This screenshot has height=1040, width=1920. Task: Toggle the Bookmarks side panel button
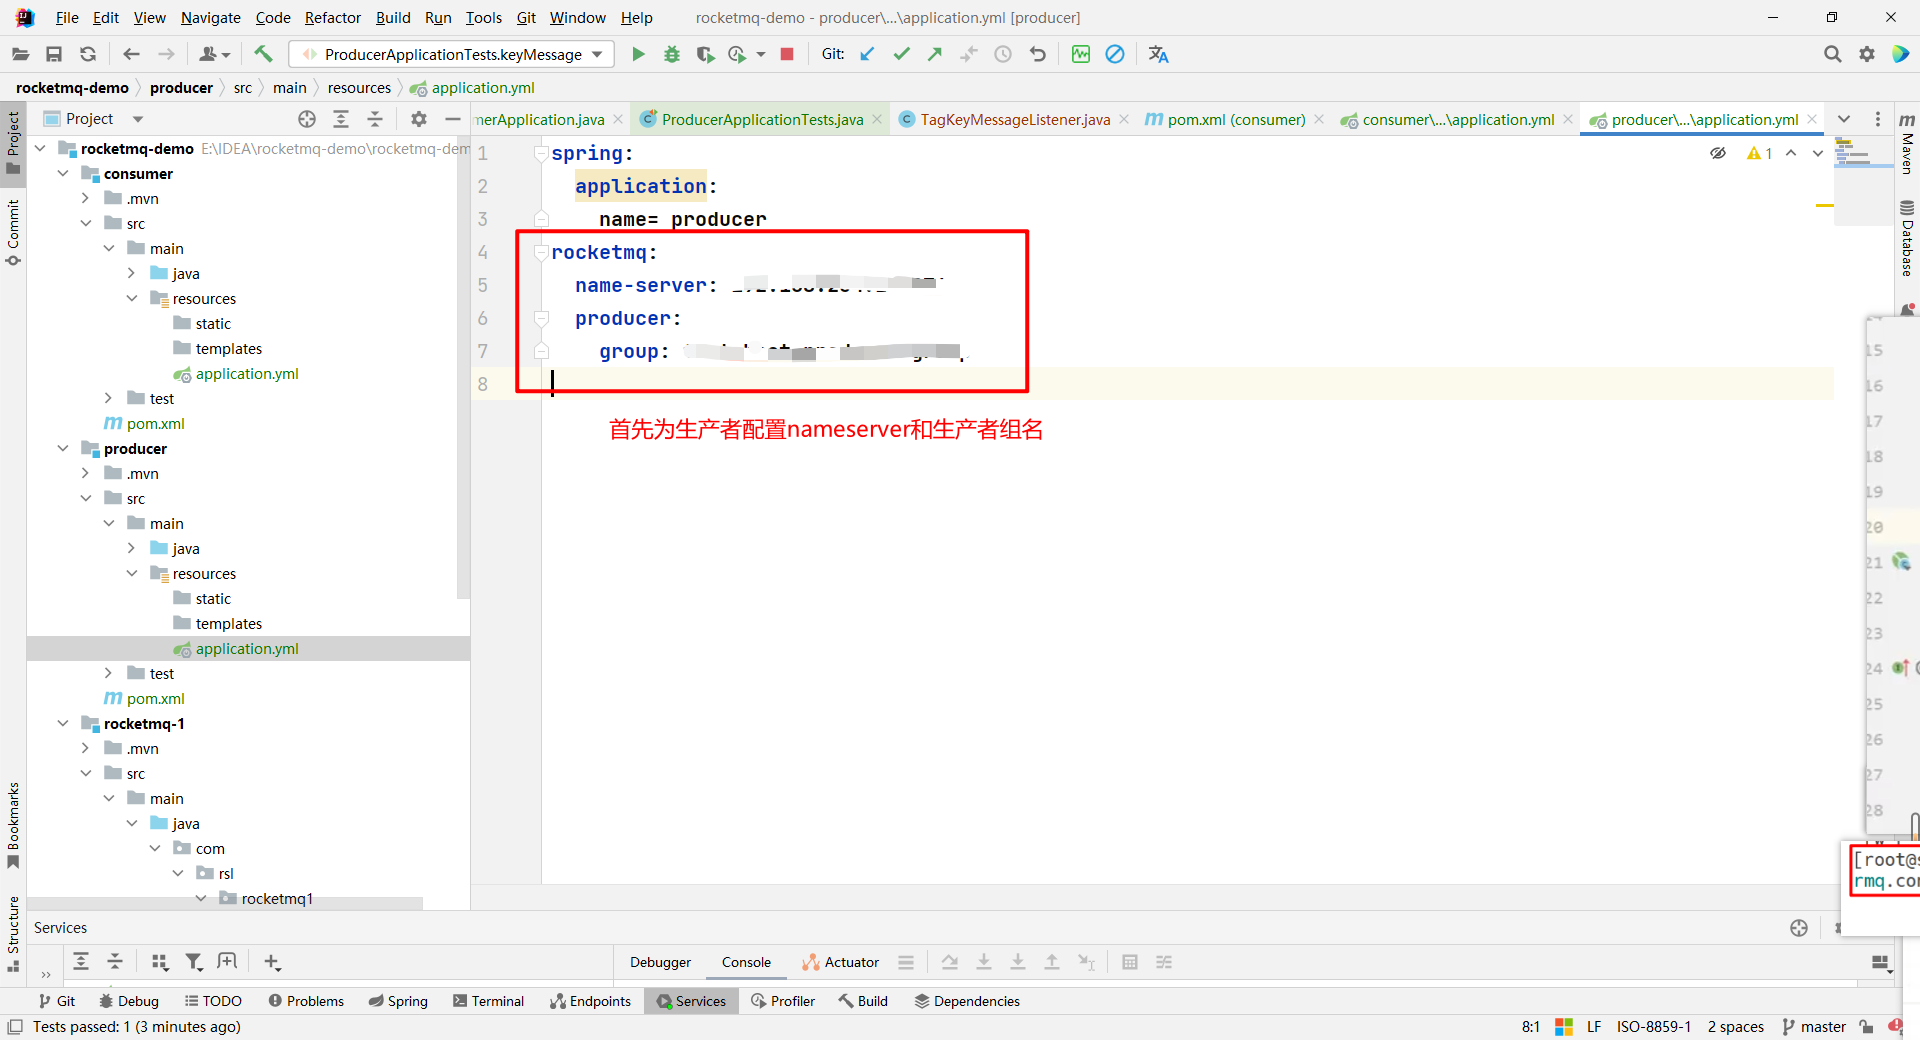point(13,826)
